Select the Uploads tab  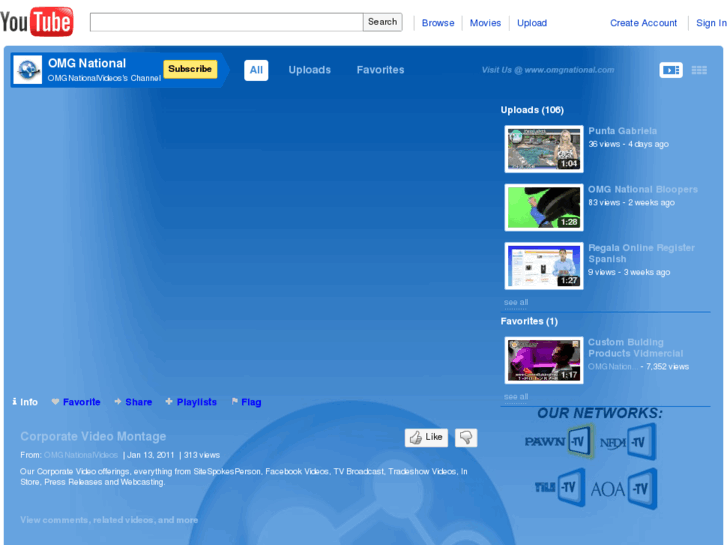(x=309, y=70)
